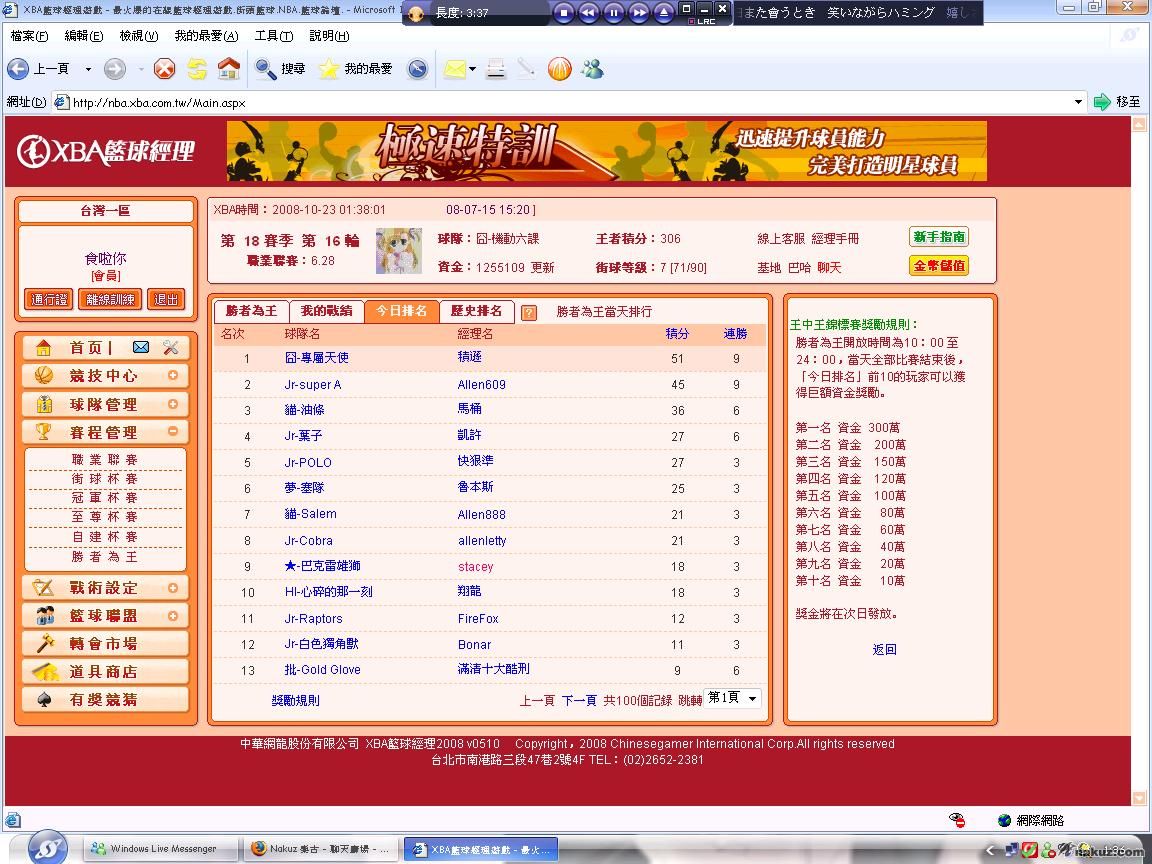
Task: Expand the 戰術設定 sidebar section
Action: pyautogui.click(x=173, y=588)
